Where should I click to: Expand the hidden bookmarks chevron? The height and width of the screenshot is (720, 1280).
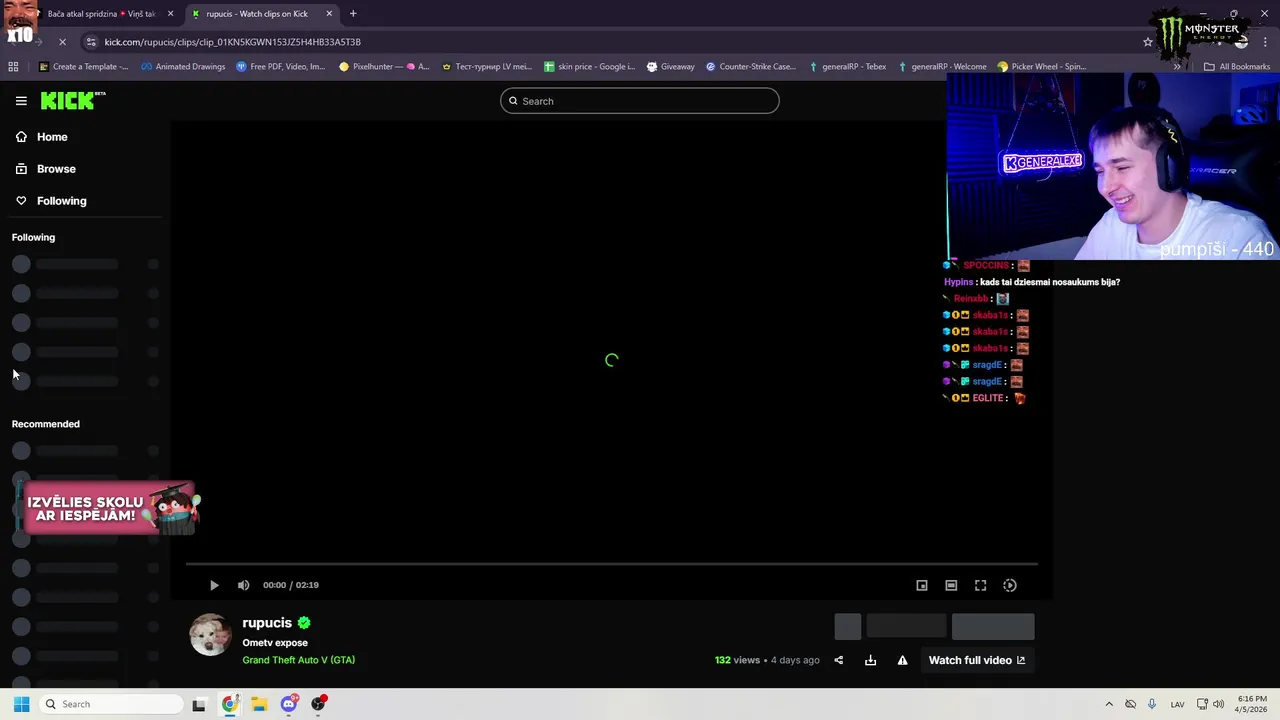[x=1177, y=67]
